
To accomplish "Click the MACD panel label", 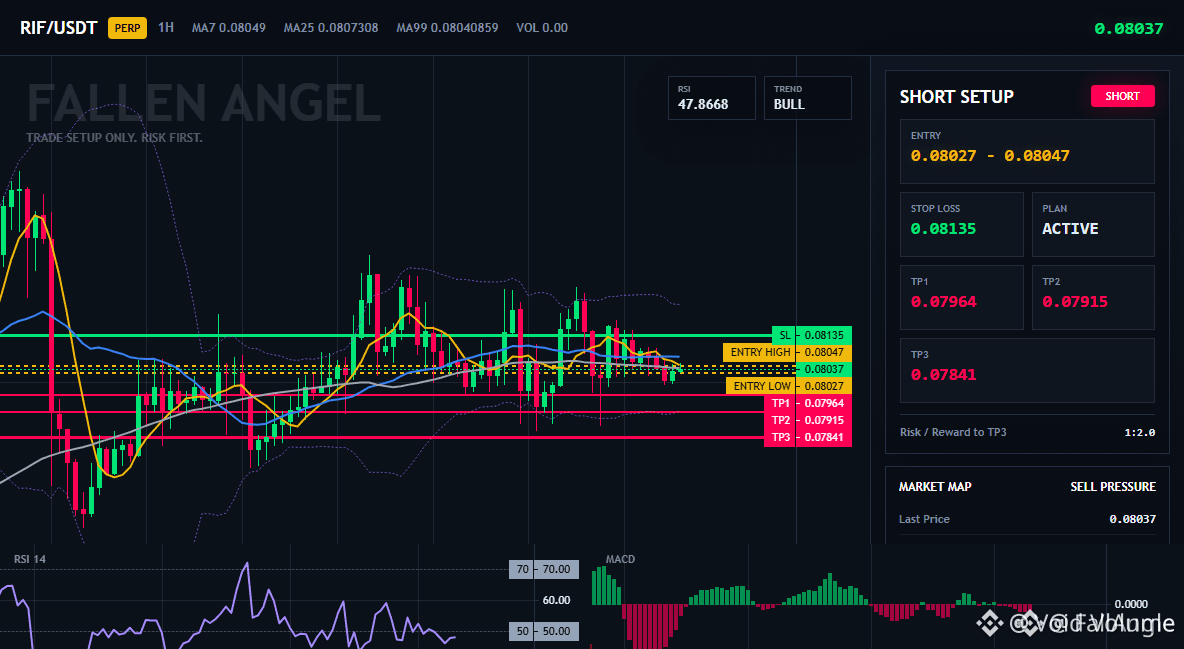I will pyautogui.click(x=620, y=559).
